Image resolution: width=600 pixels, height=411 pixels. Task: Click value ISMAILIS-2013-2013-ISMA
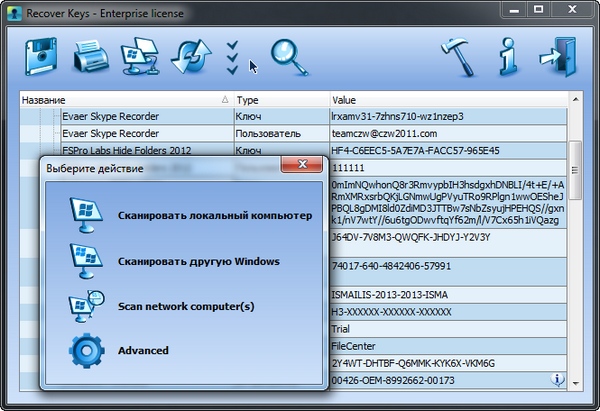click(390, 295)
